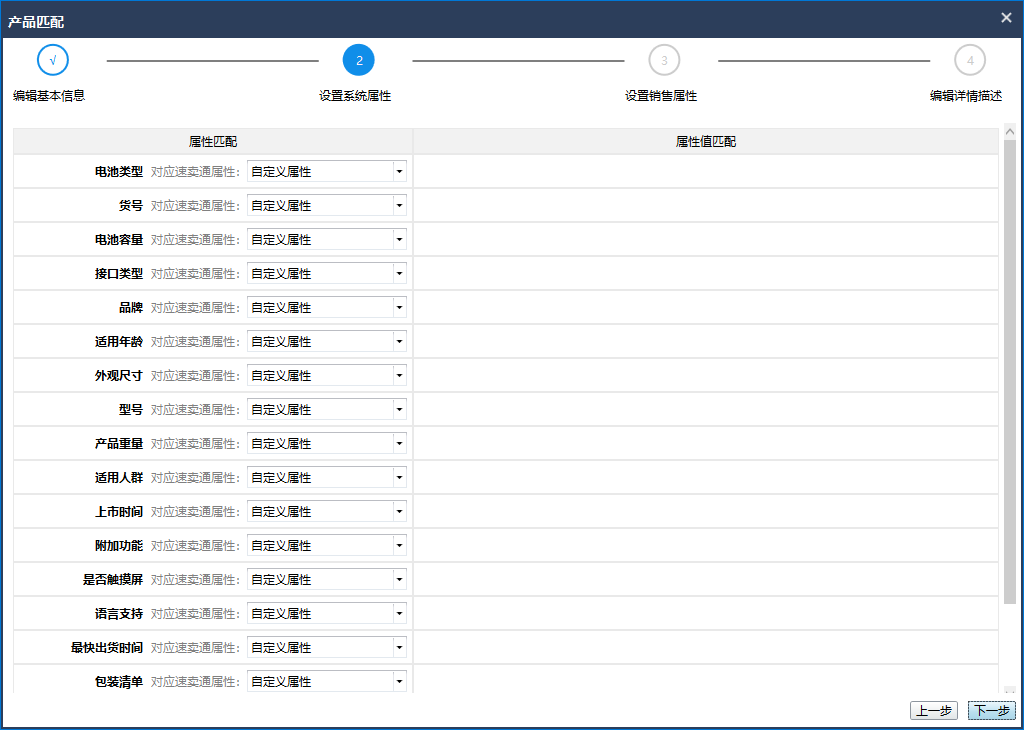Click the 设置销售属性 step label
The height and width of the screenshot is (730, 1024).
click(x=661, y=96)
